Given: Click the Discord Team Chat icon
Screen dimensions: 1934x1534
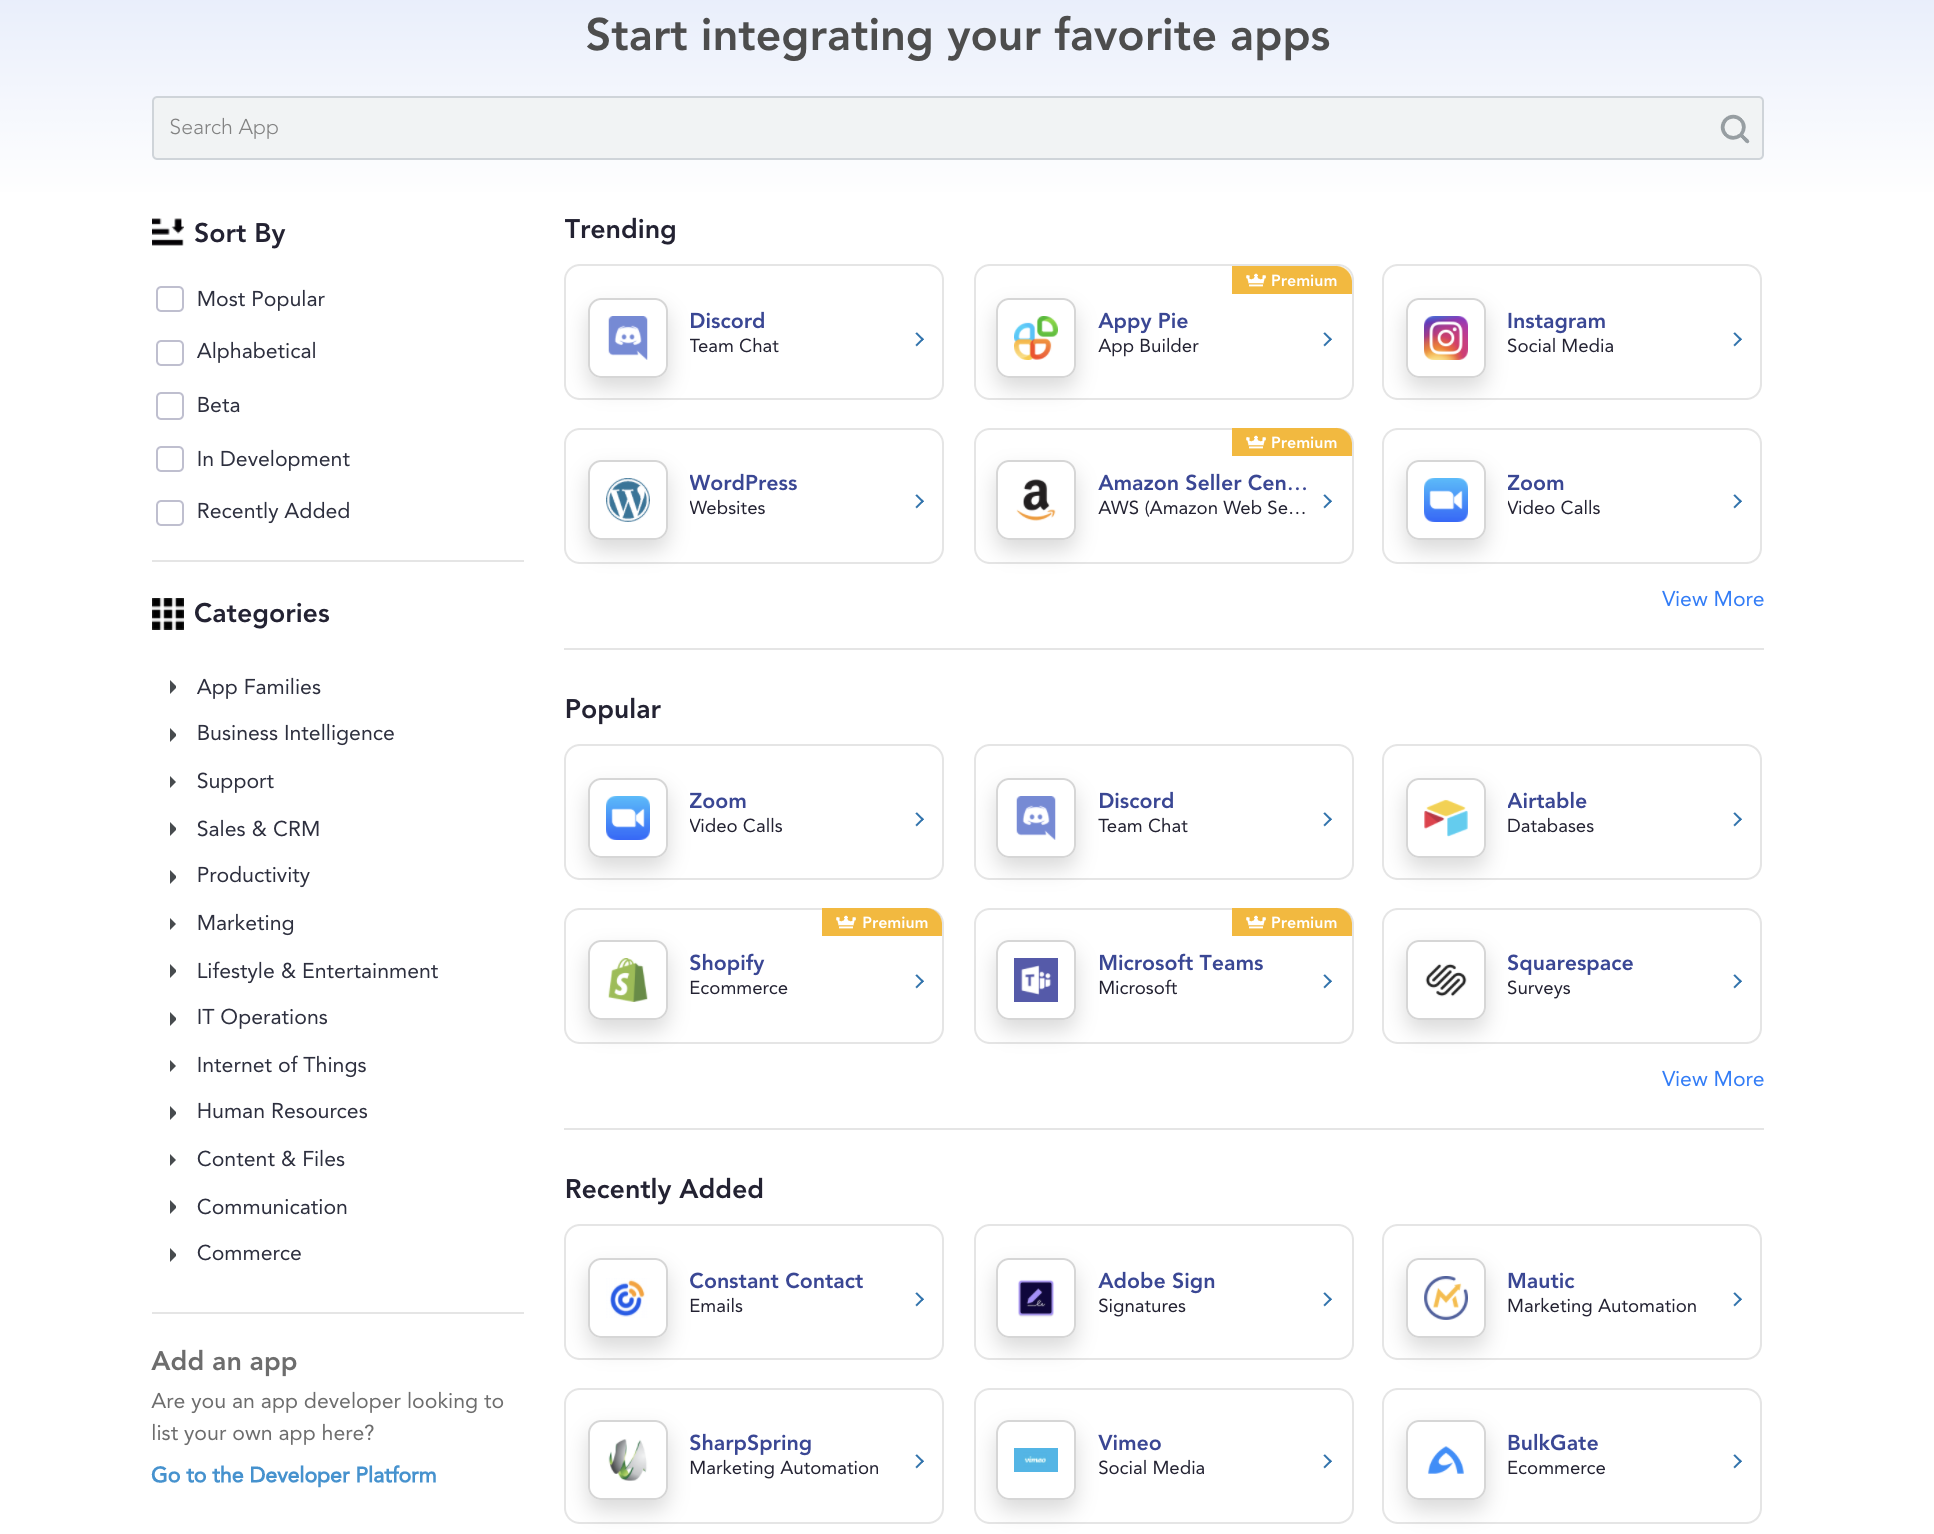Looking at the screenshot, I should [x=626, y=331].
